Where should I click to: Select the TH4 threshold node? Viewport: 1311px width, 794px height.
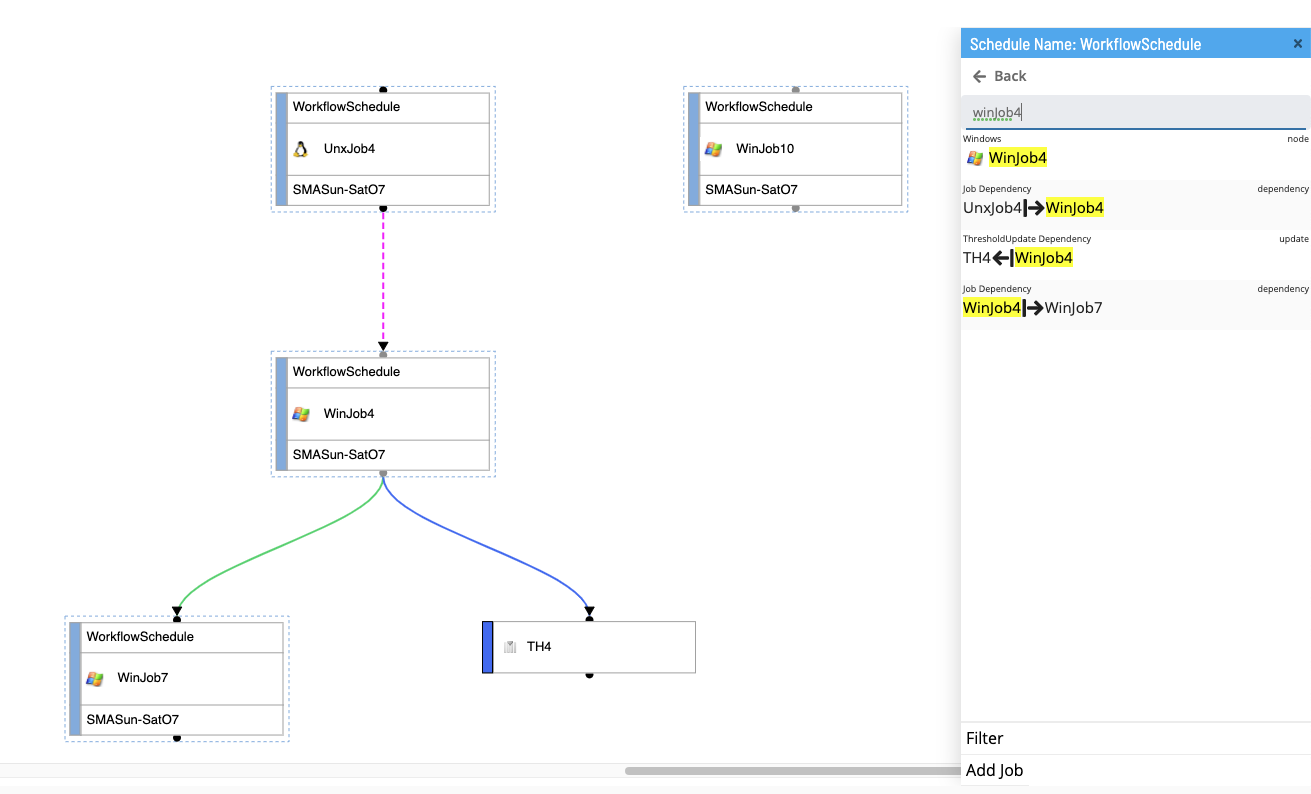click(589, 647)
